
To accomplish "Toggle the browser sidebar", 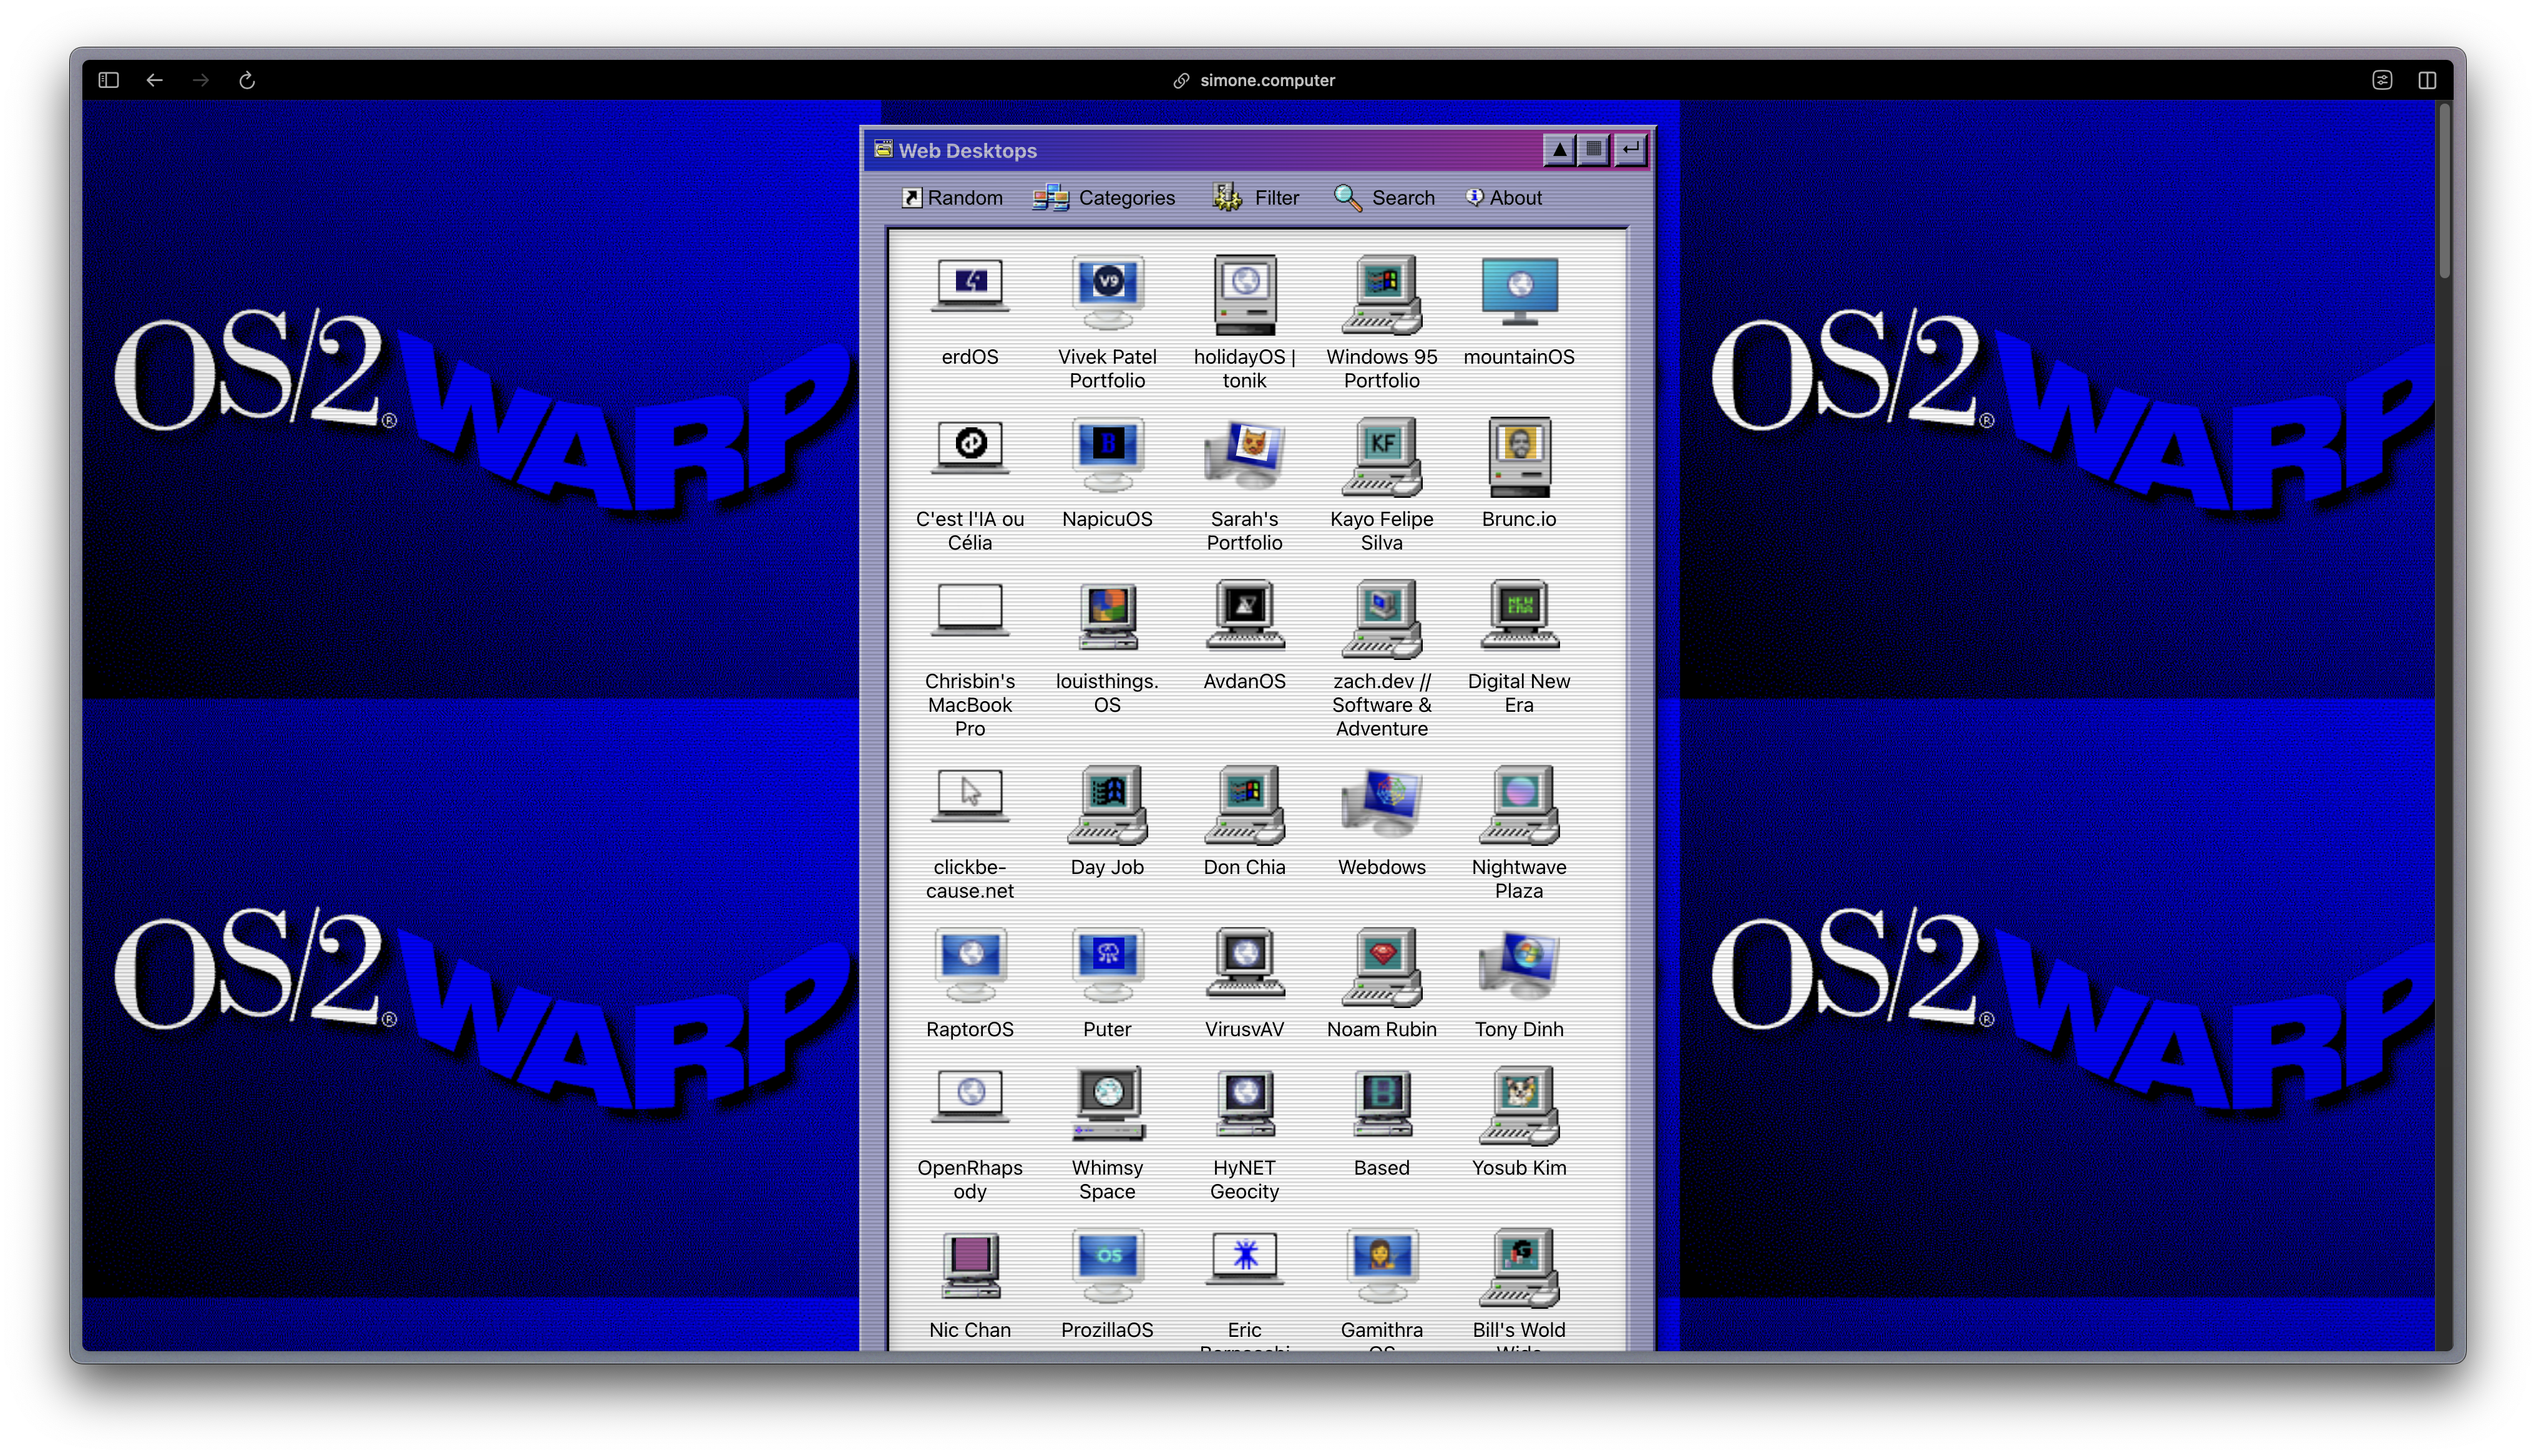I will [108, 80].
